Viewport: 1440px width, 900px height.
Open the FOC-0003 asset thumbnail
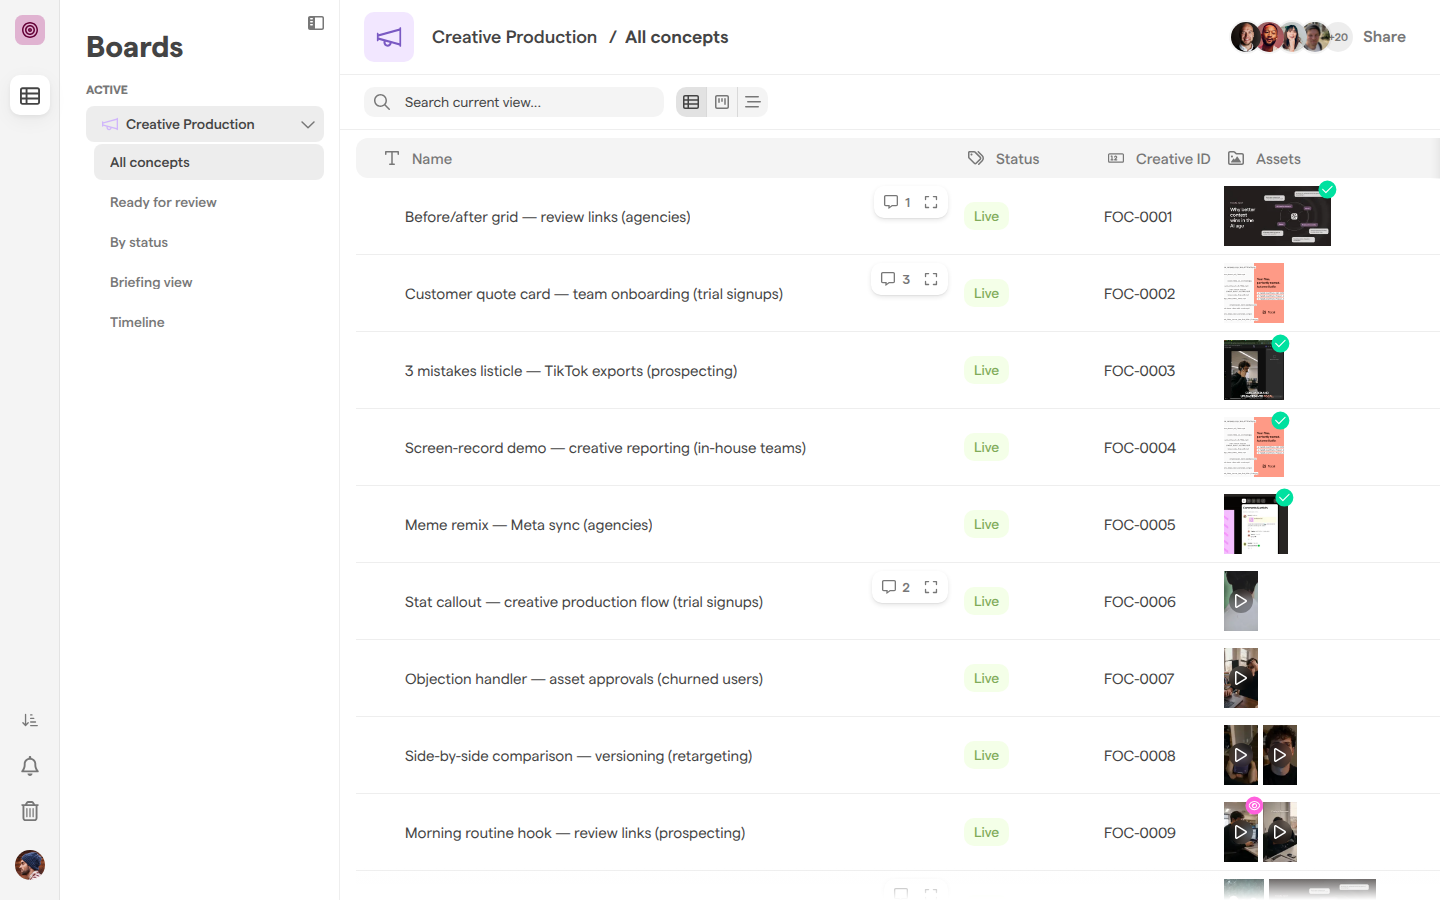(x=1254, y=370)
